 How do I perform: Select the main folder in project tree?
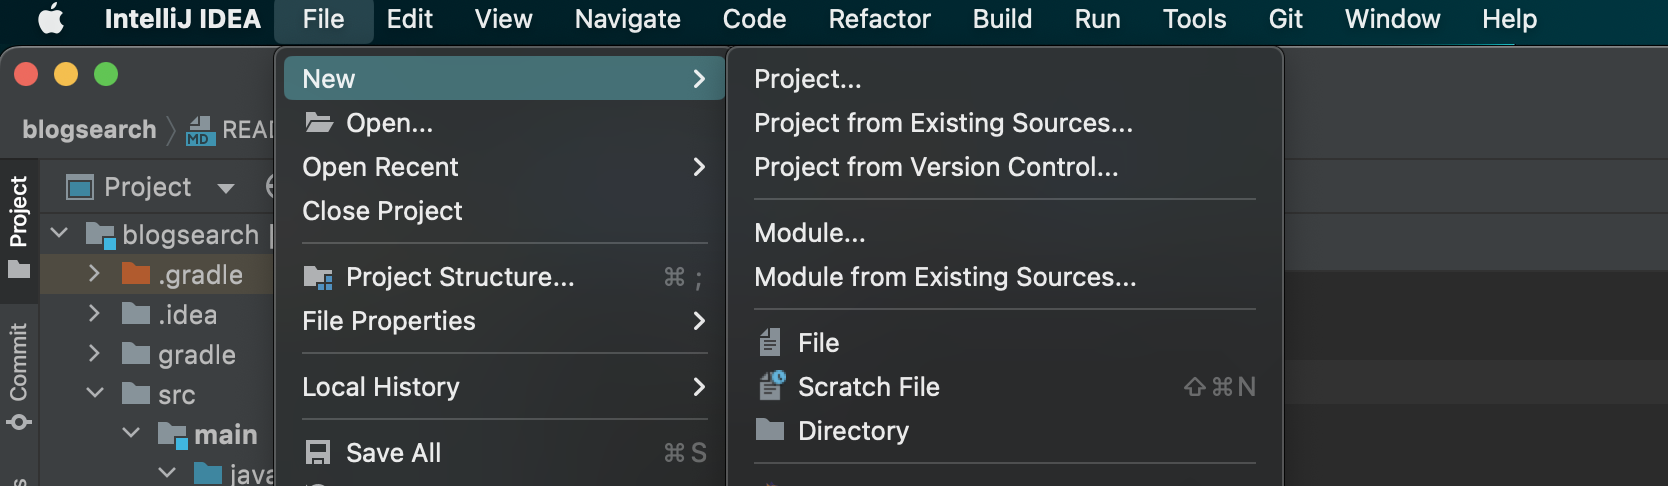pyautogui.click(x=225, y=435)
